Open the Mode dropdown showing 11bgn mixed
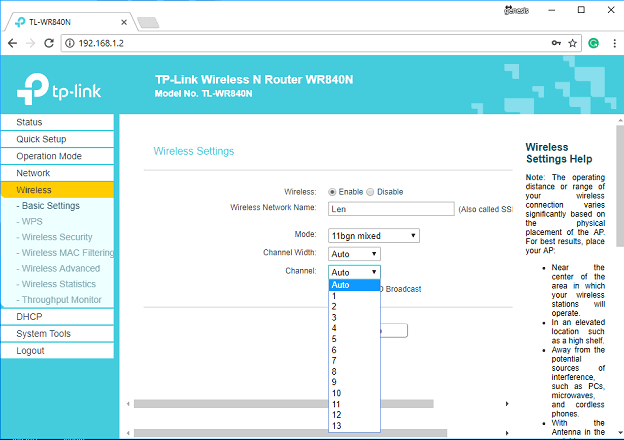 (374, 235)
